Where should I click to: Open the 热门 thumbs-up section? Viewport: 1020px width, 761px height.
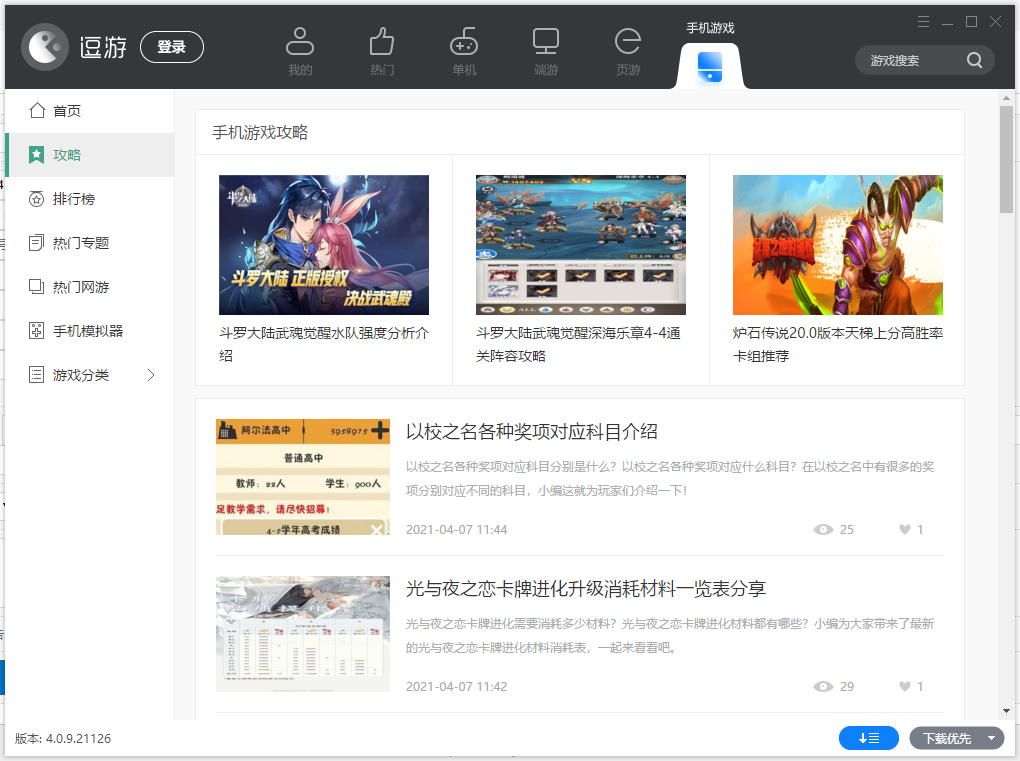382,51
